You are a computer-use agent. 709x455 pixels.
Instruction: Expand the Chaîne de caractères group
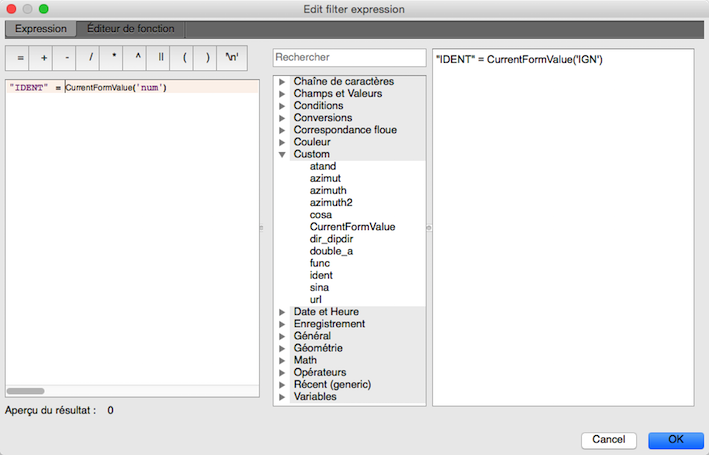tap(283, 82)
